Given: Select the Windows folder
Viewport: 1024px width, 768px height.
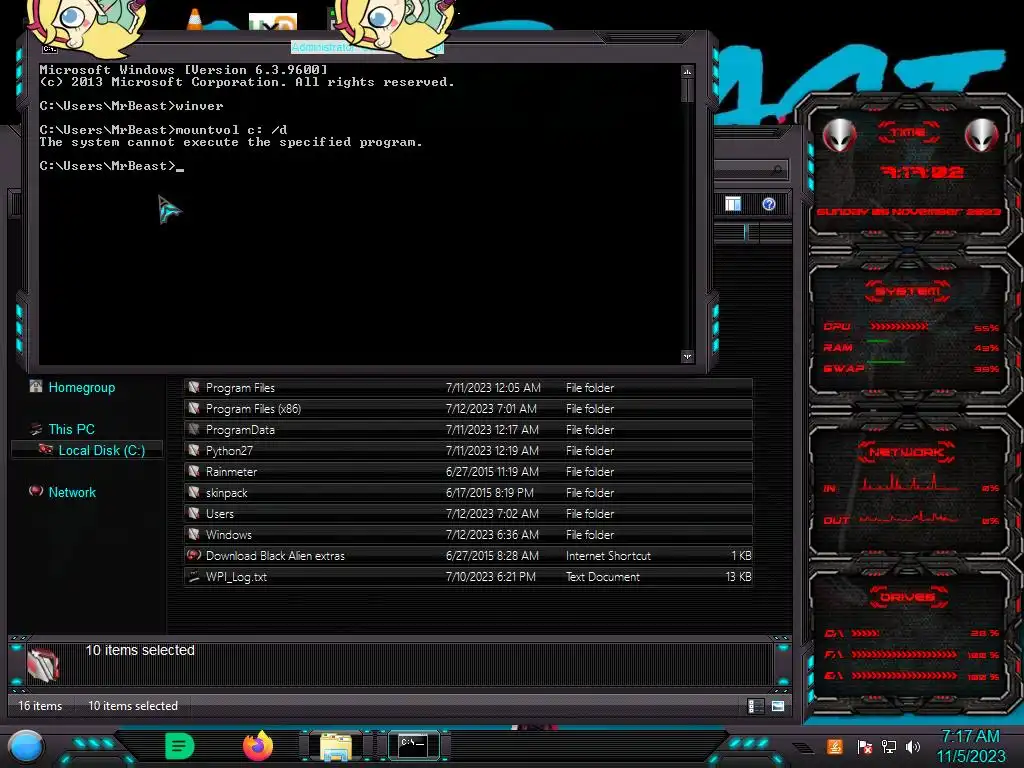Looking at the screenshot, I should (x=468, y=534).
